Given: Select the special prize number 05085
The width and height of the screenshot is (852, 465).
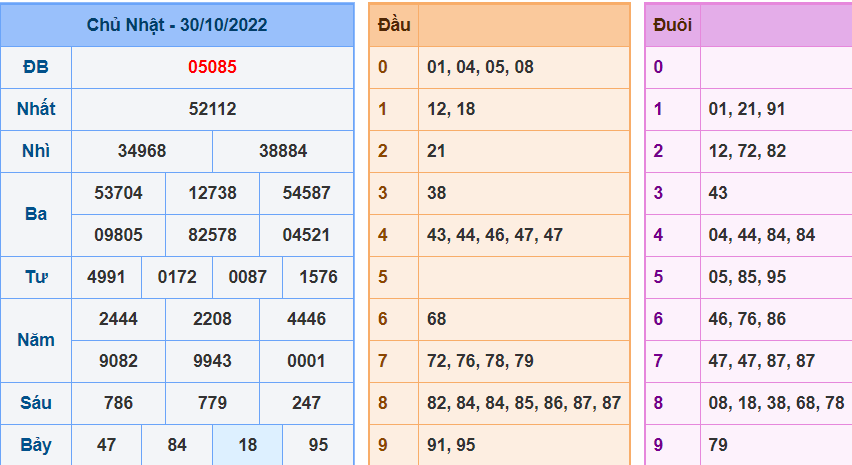Looking at the screenshot, I should point(212,67).
